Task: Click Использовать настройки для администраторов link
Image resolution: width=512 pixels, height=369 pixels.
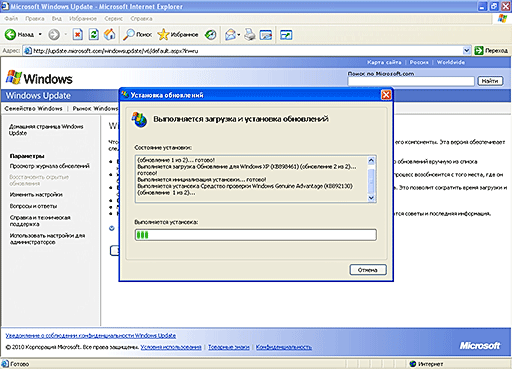Action: 47,239
